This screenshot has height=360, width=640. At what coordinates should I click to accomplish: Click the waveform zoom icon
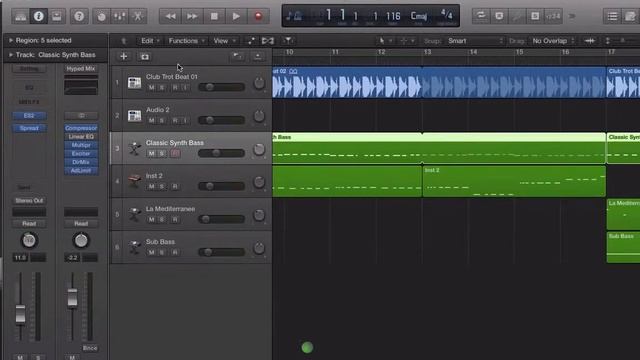[589, 41]
